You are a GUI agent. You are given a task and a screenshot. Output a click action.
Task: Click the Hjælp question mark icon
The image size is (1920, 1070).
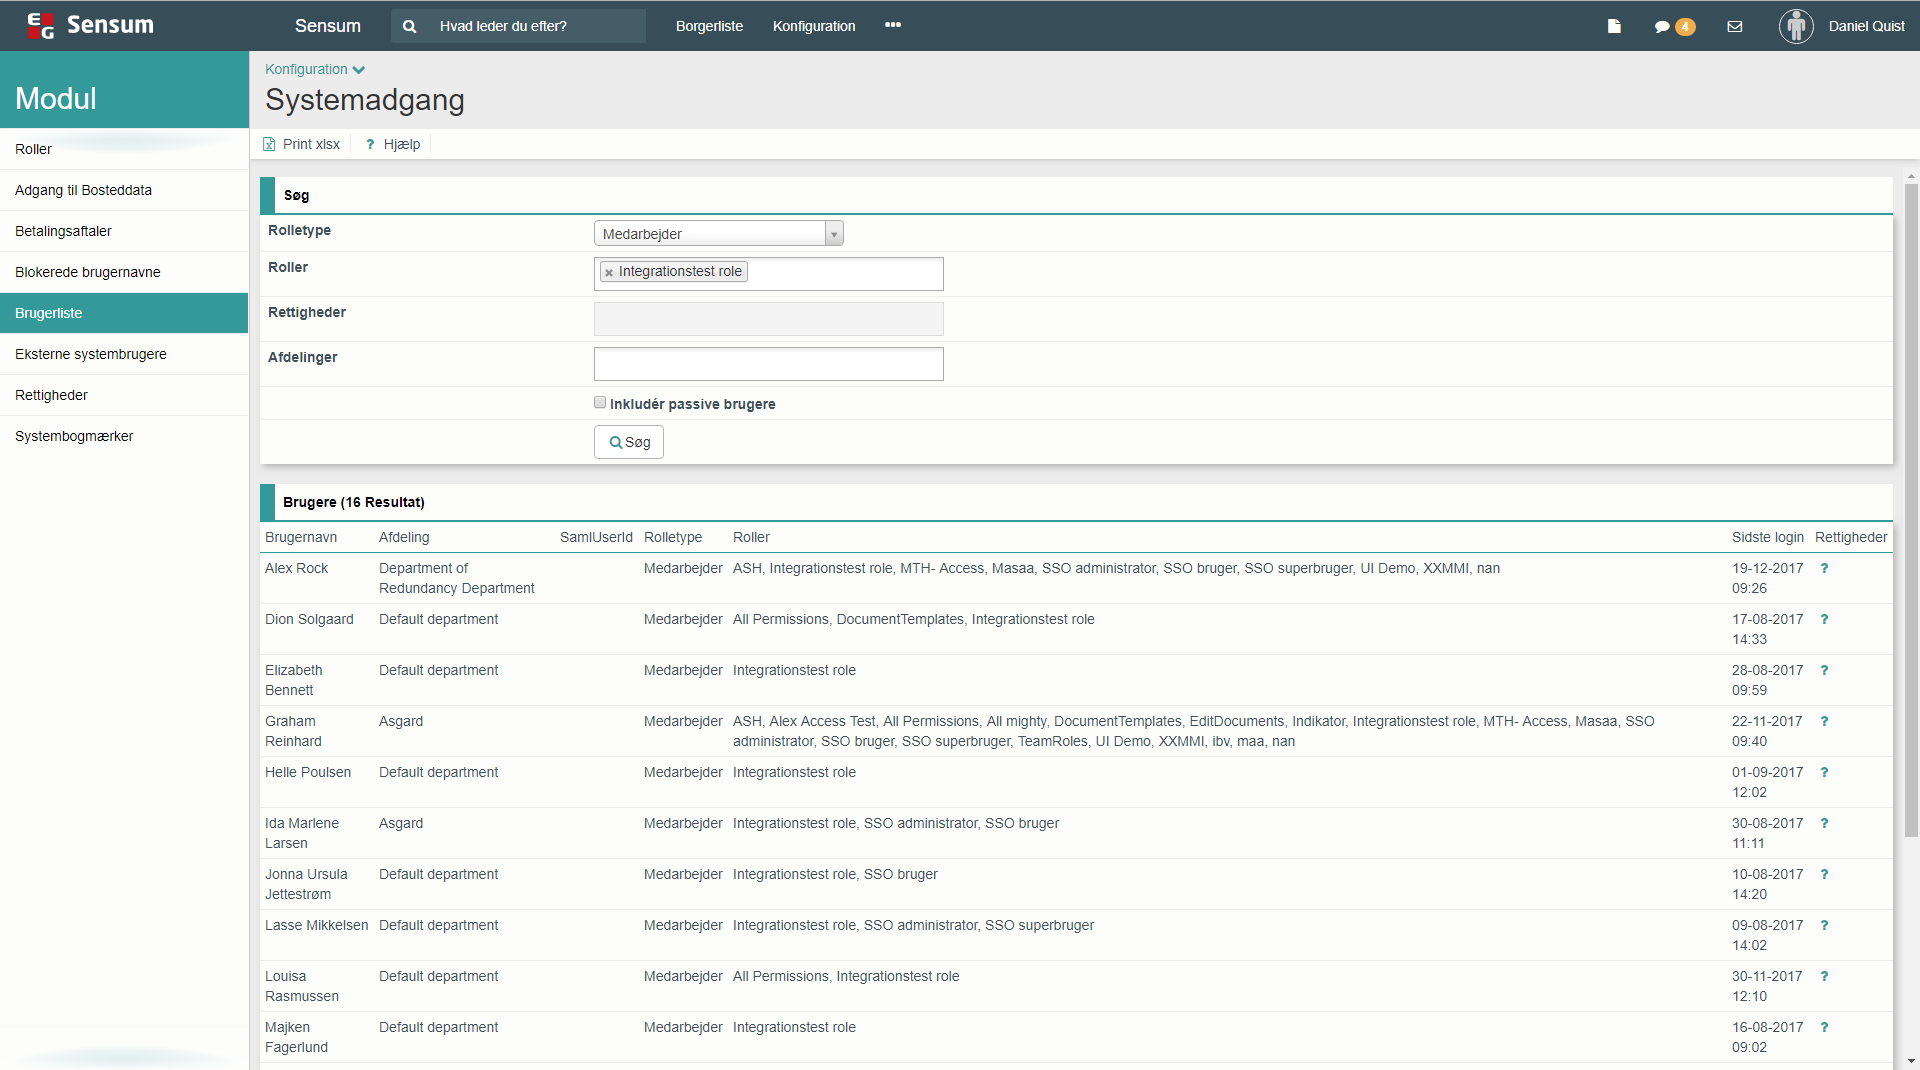tap(370, 144)
